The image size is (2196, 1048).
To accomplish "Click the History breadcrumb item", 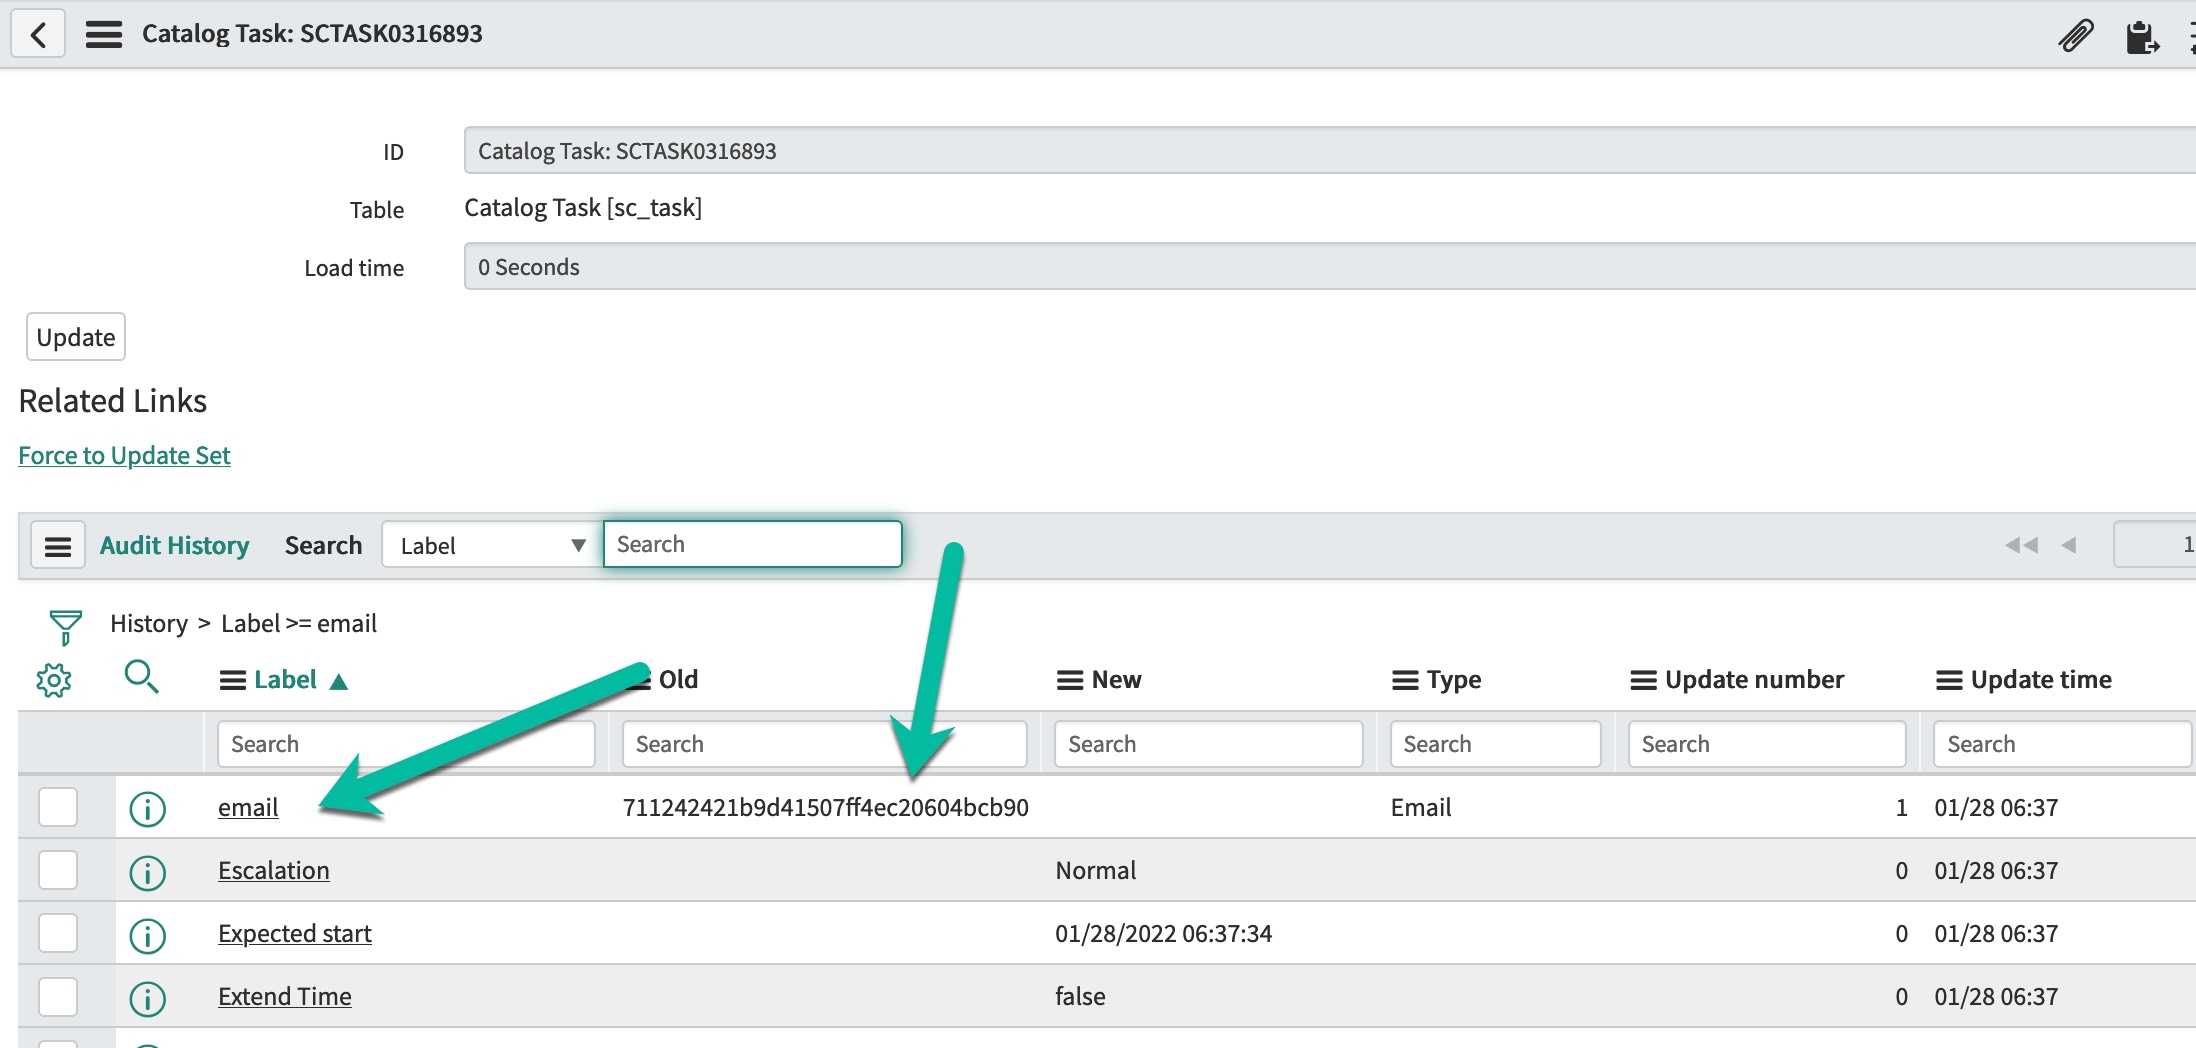I will pos(149,624).
